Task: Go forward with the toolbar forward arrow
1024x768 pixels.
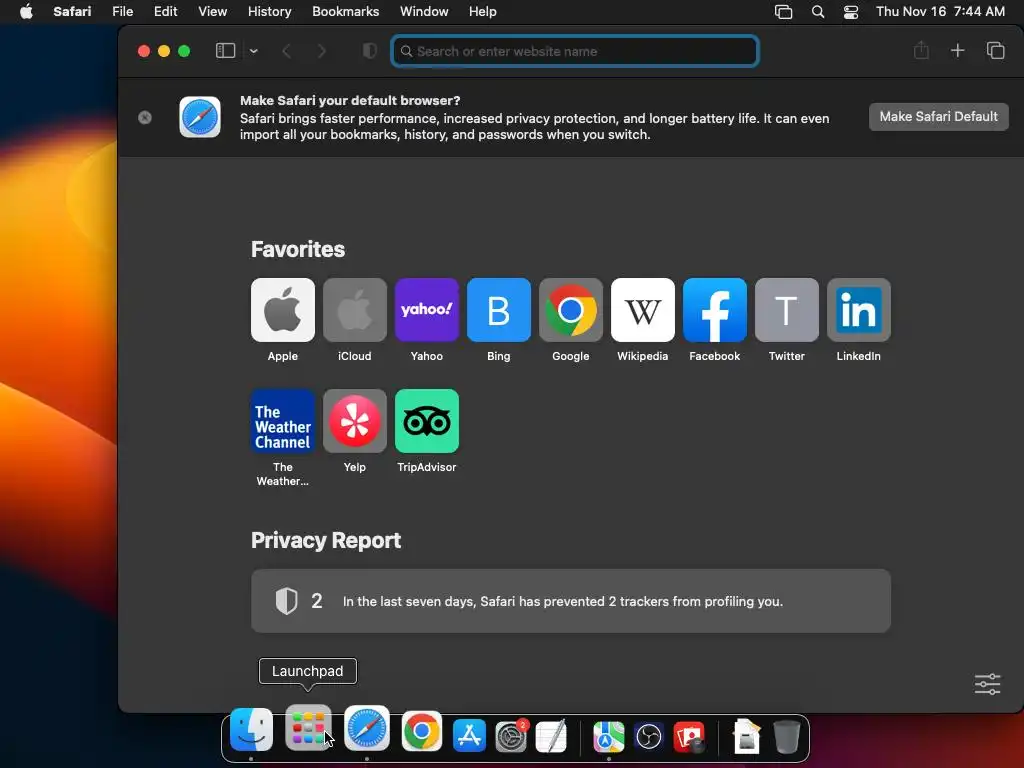Action: (321, 51)
